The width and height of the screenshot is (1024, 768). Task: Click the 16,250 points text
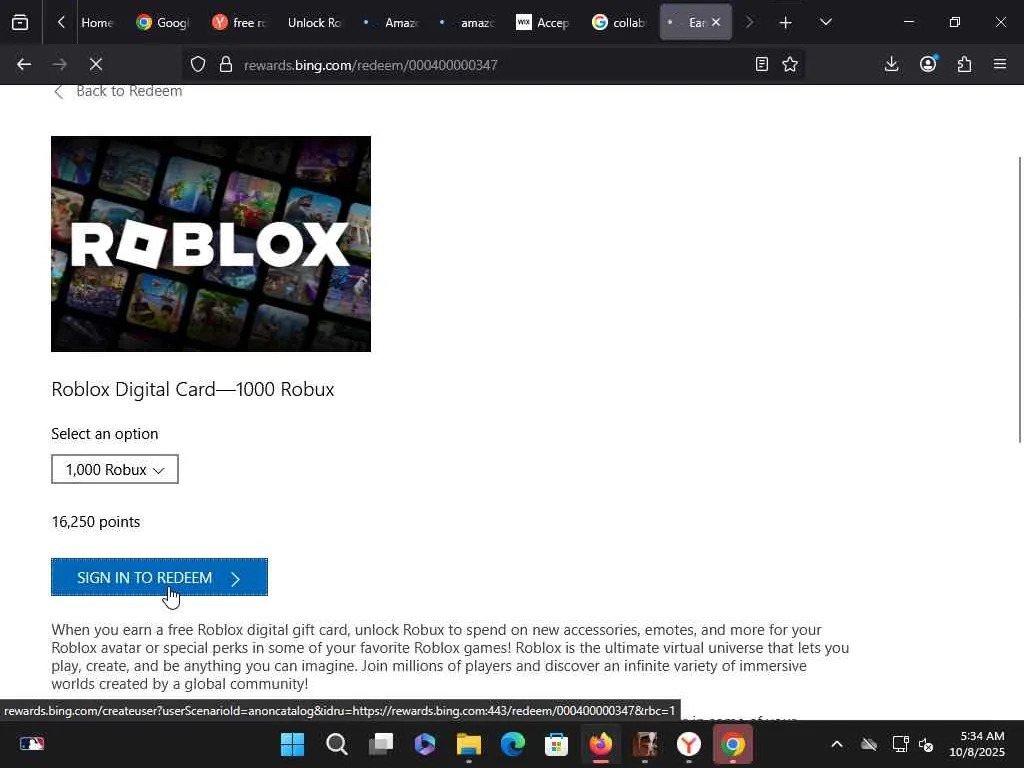click(96, 522)
